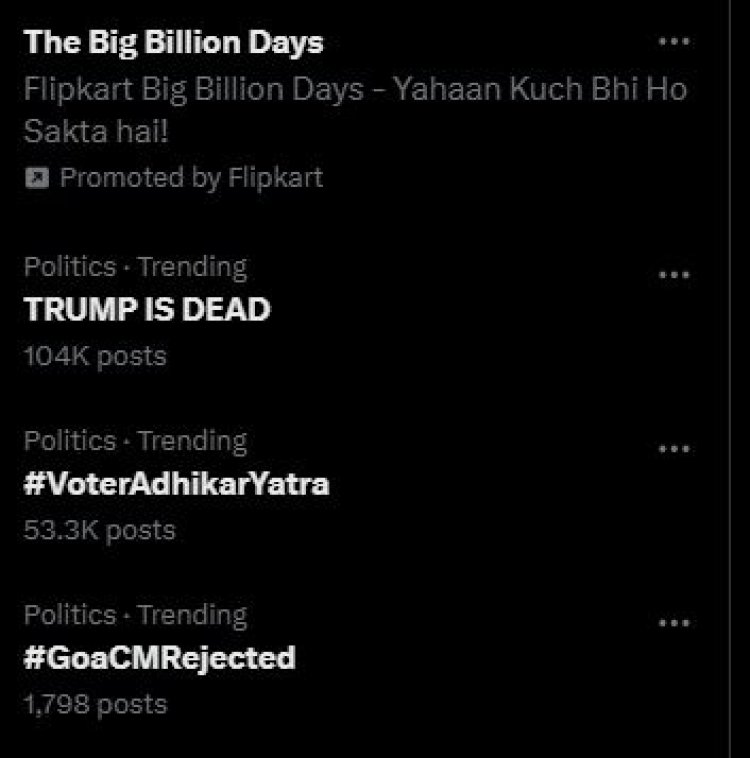Open the #VoterAdhikarYatra hashtag
The width and height of the screenshot is (750, 758).
click(x=176, y=484)
